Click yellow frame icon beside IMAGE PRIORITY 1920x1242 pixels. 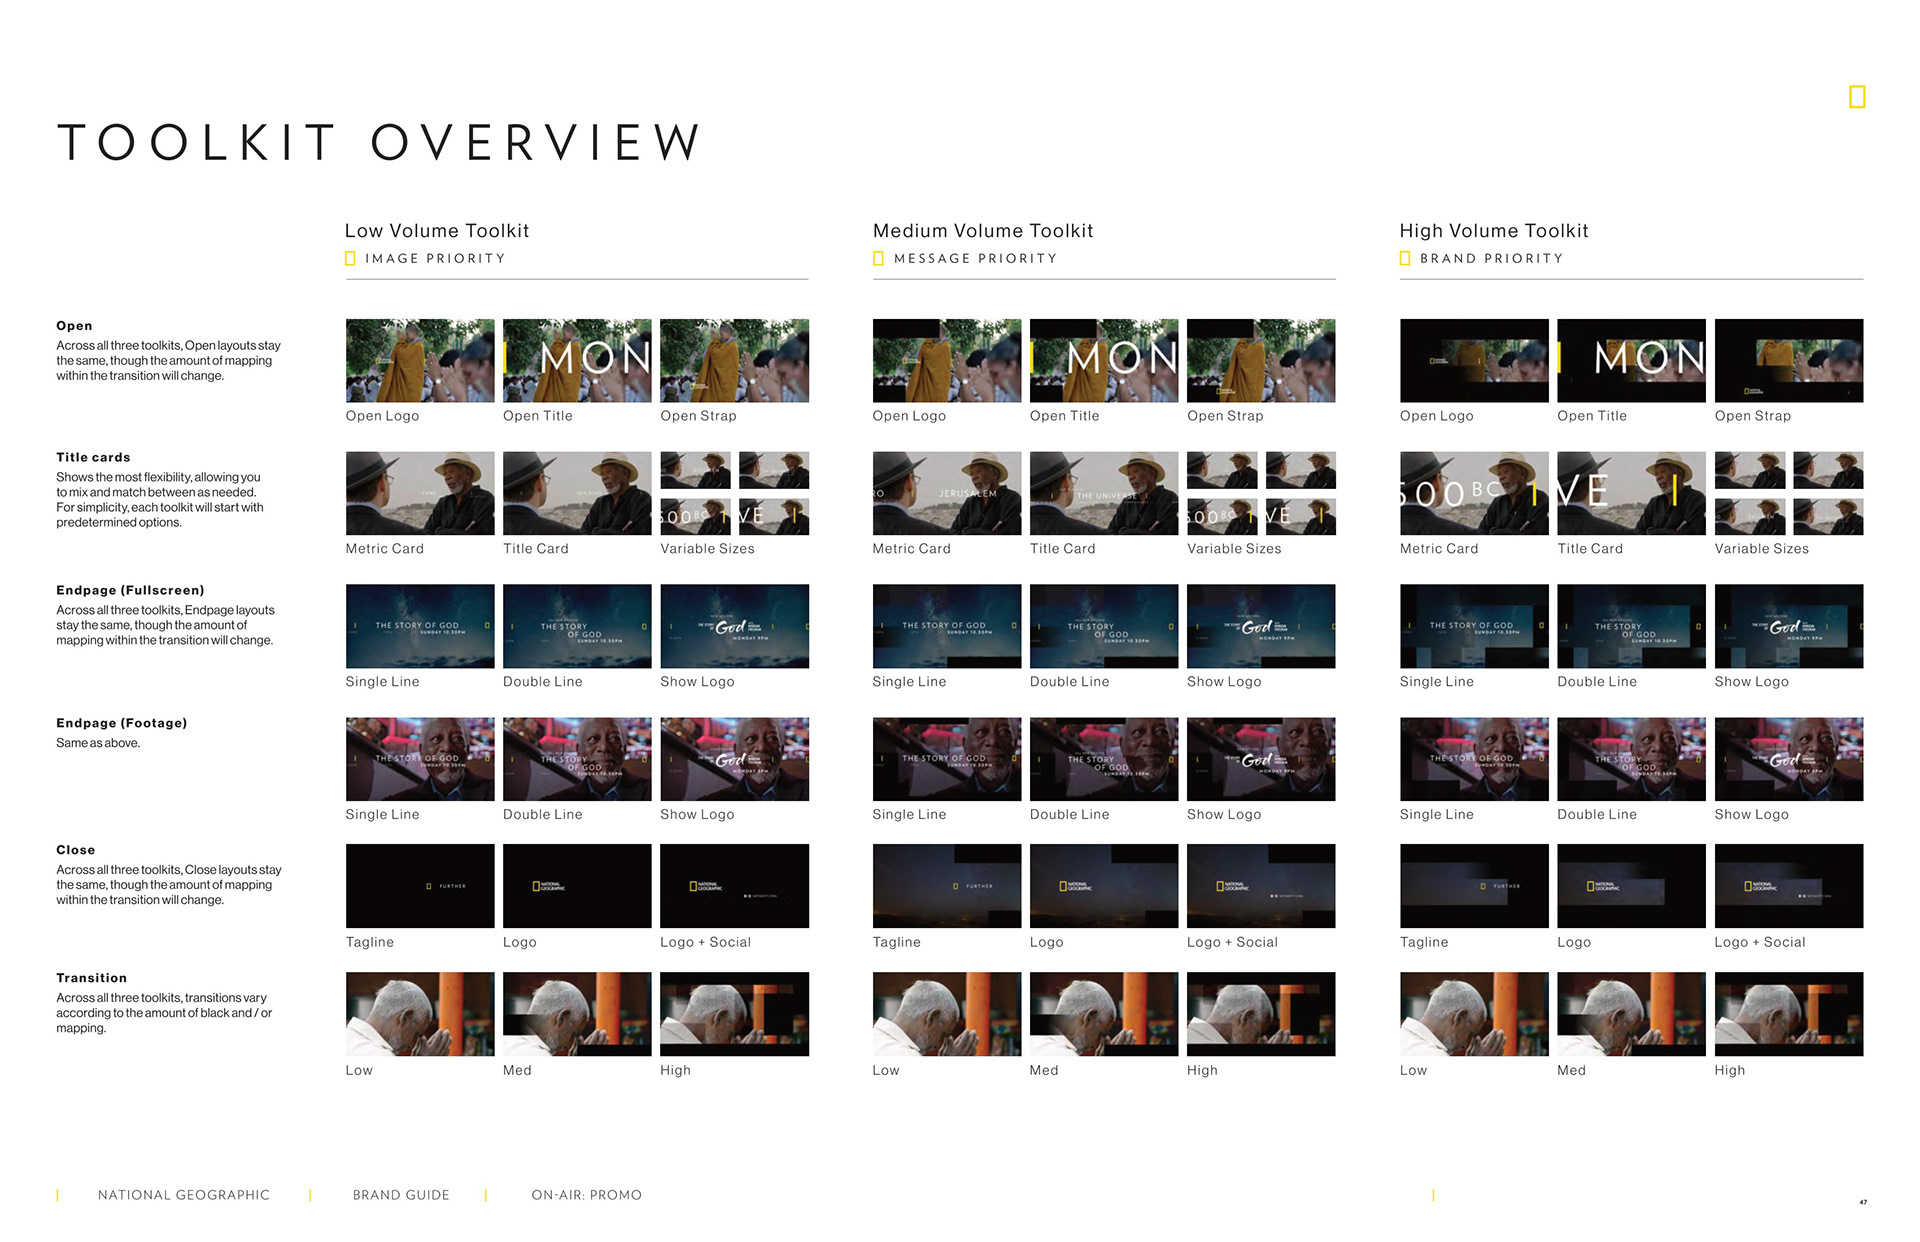click(x=350, y=259)
